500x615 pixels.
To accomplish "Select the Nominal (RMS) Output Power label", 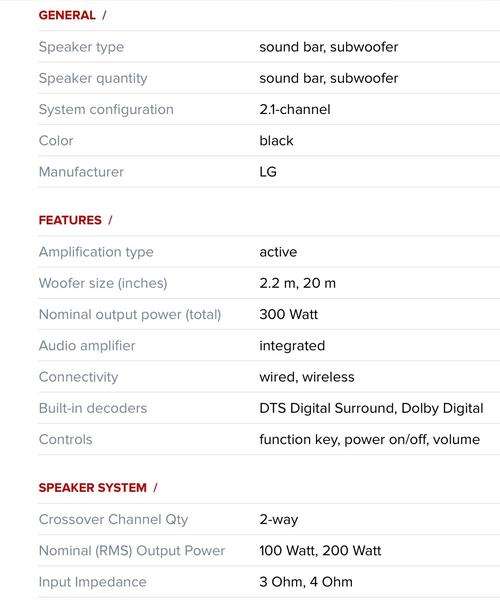I will 132,551.
